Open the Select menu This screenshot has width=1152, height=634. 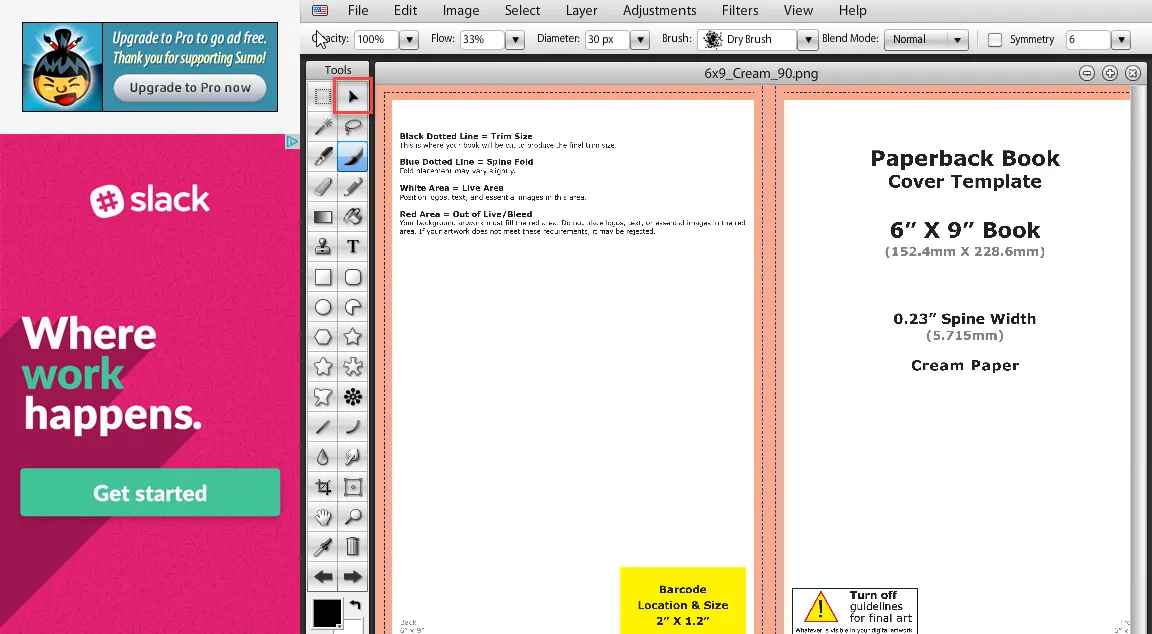point(522,10)
